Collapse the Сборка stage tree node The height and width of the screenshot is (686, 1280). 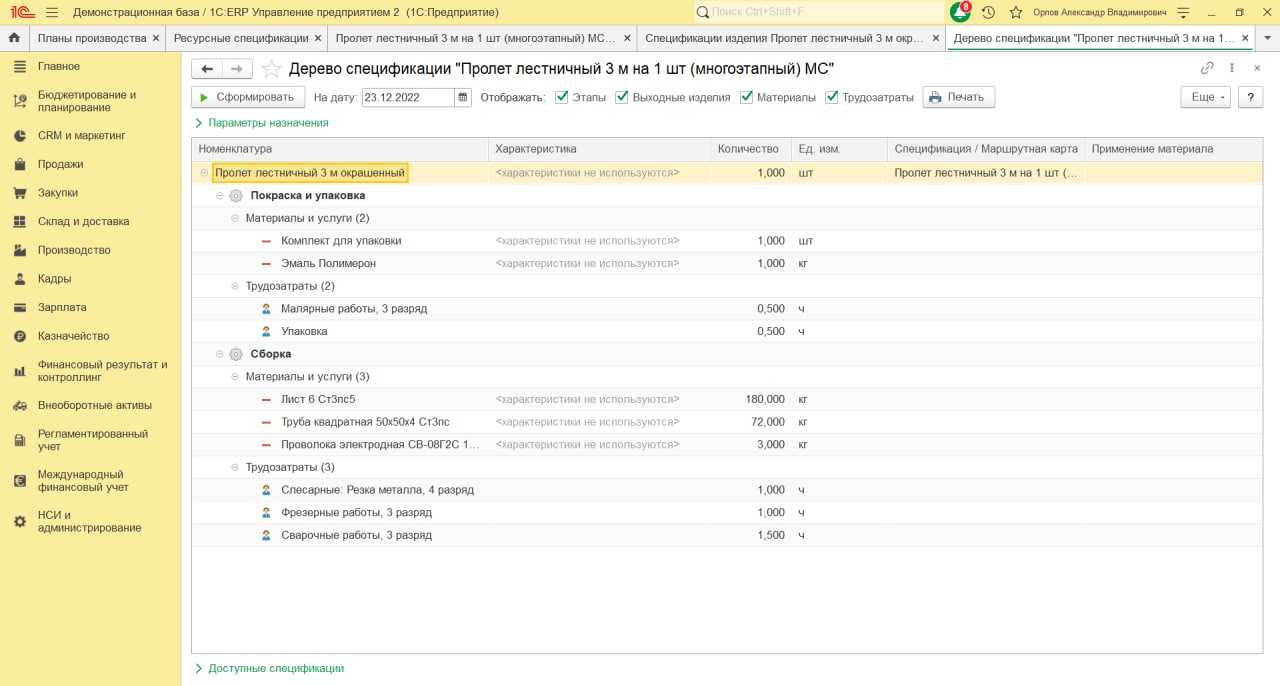click(220, 354)
